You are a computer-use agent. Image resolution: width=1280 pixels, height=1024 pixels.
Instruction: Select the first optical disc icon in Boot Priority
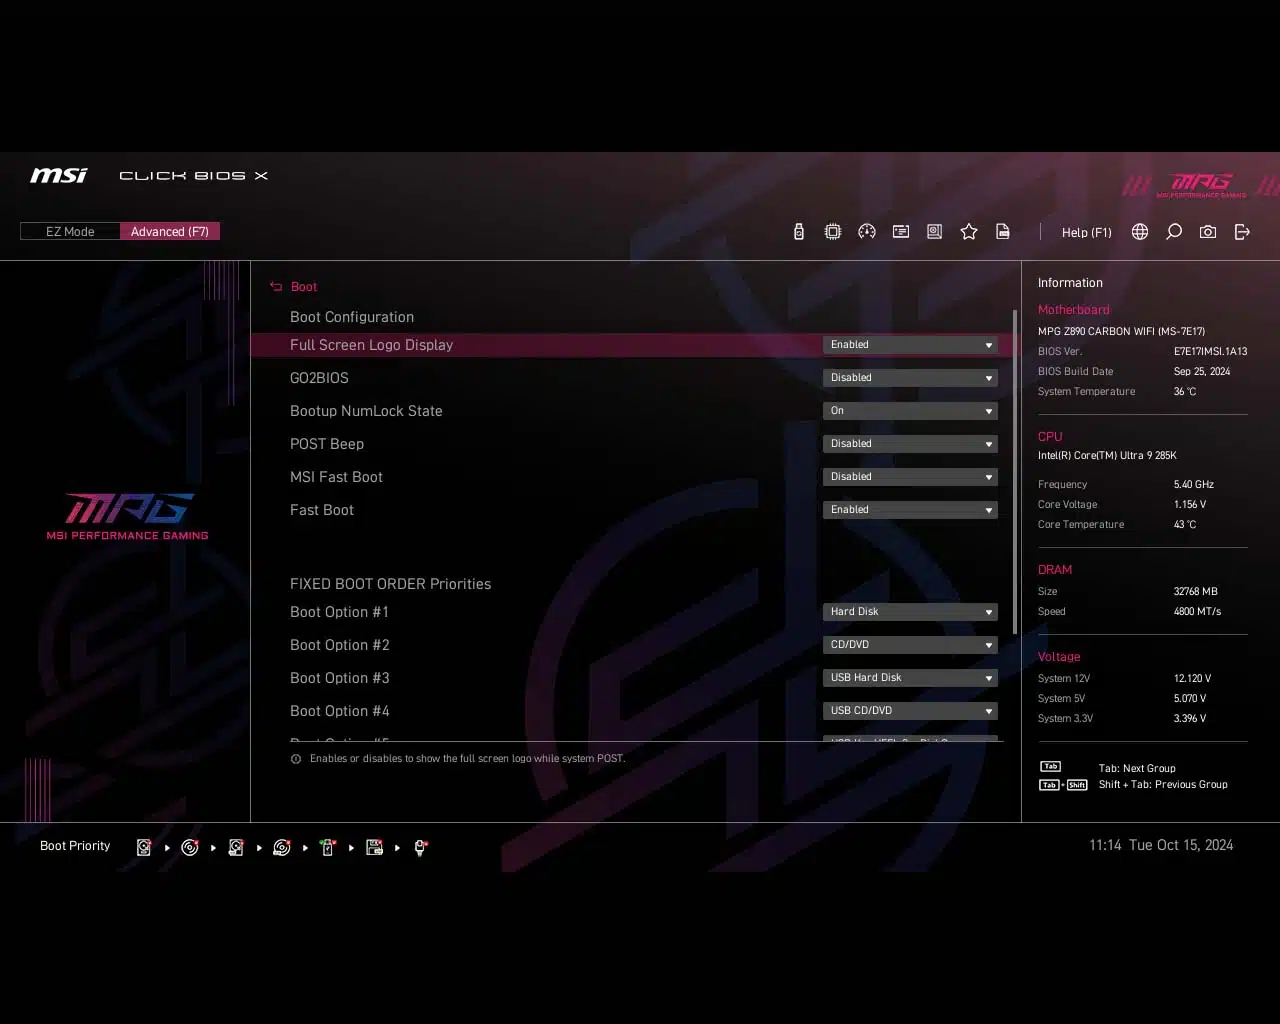click(x=190, y=847)
